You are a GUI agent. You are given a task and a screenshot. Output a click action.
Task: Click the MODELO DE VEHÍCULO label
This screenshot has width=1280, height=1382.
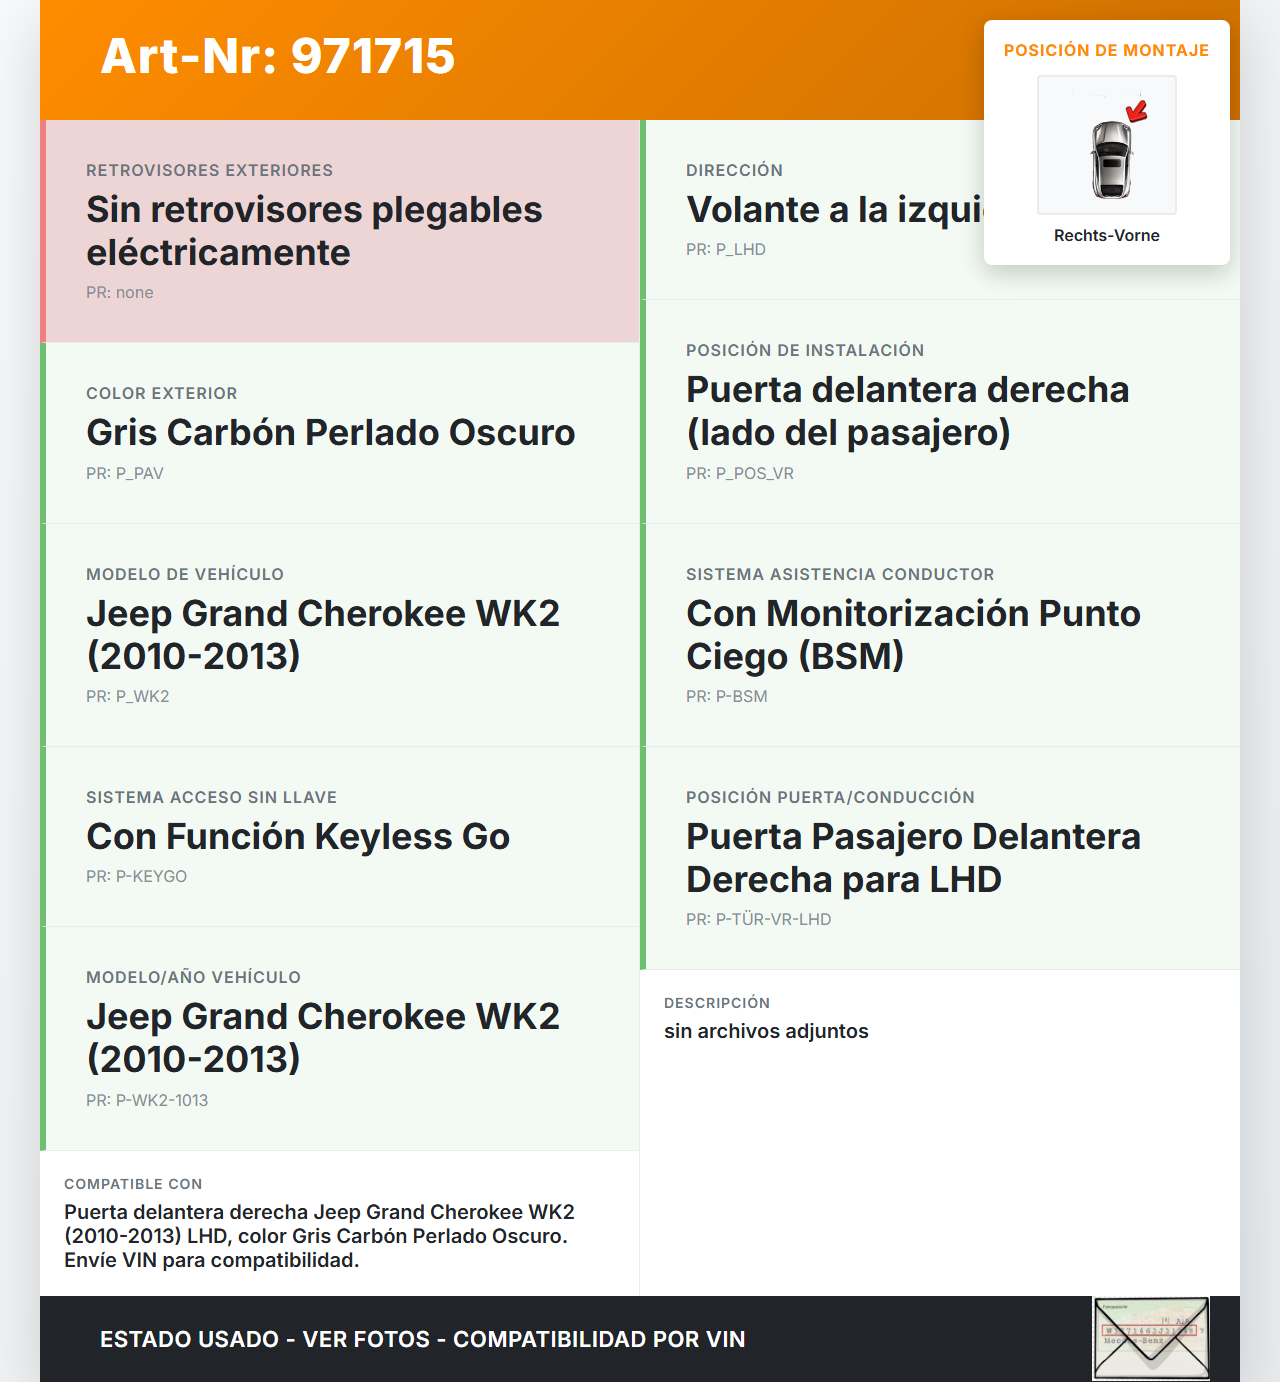coord(185,574)
